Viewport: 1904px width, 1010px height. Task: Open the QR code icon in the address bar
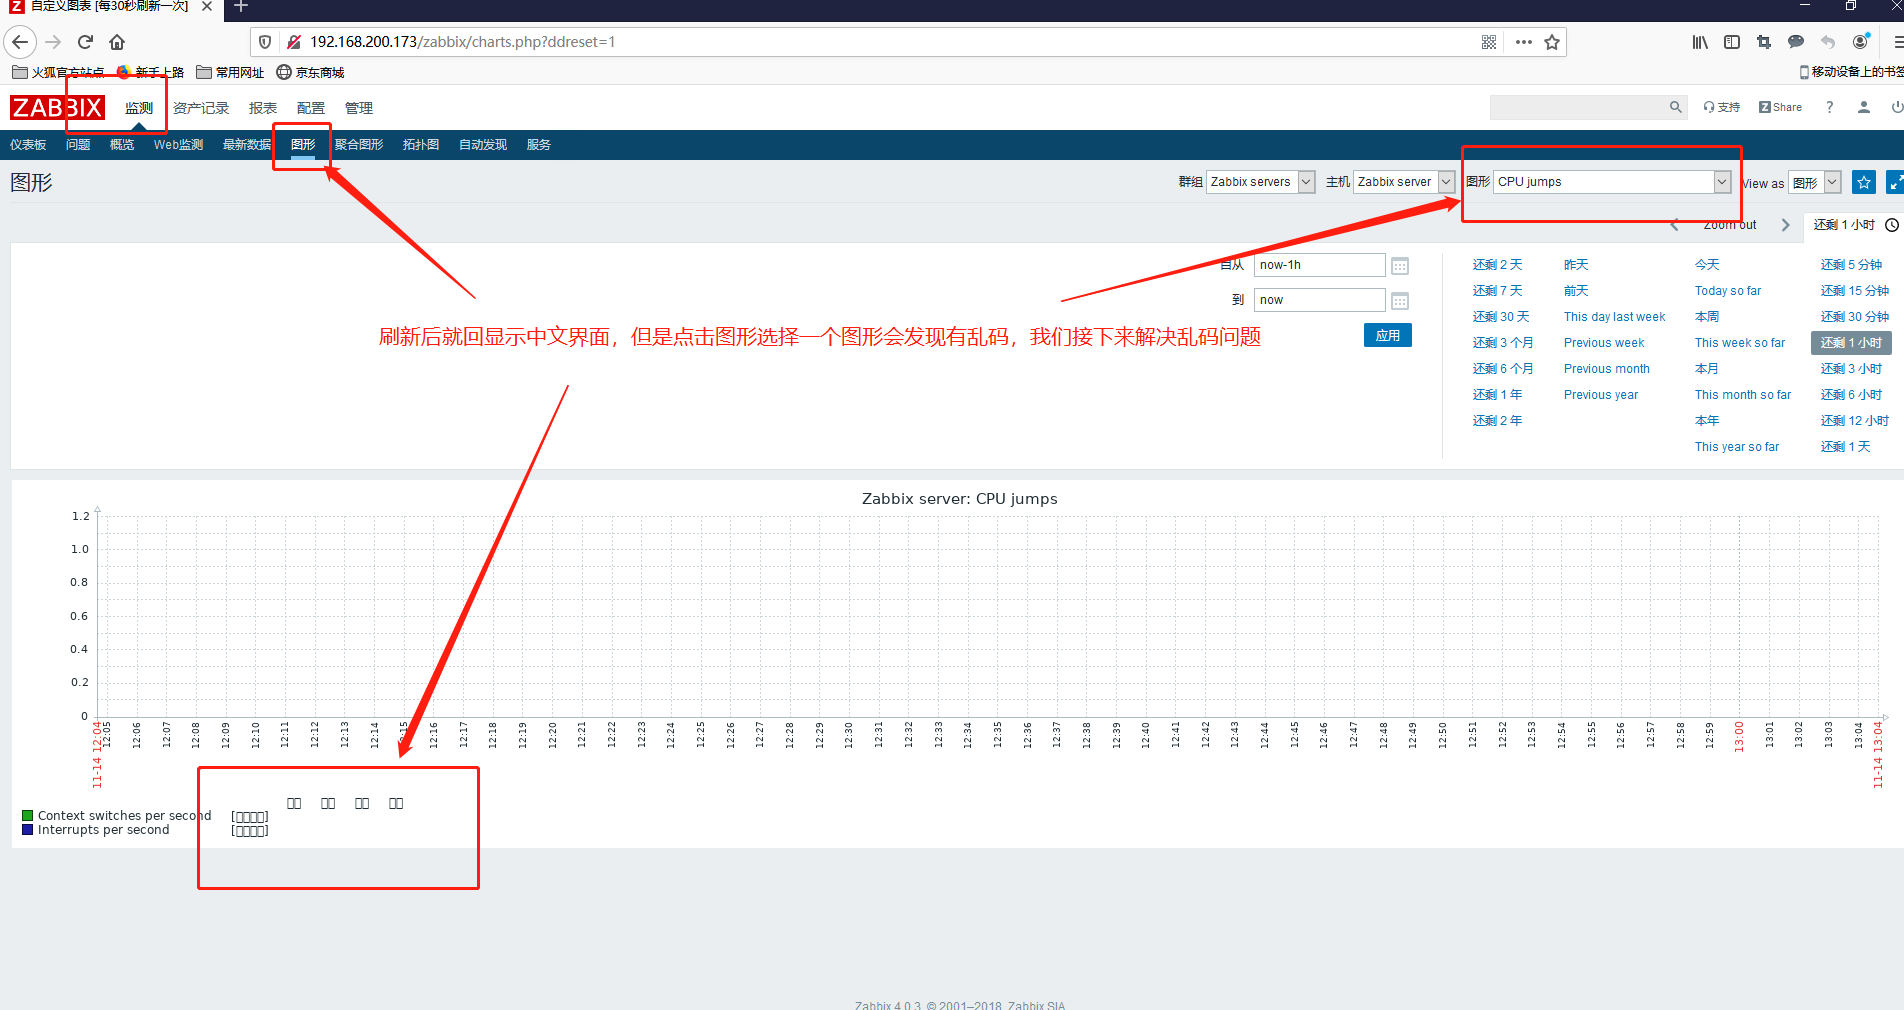point(1489,42)
